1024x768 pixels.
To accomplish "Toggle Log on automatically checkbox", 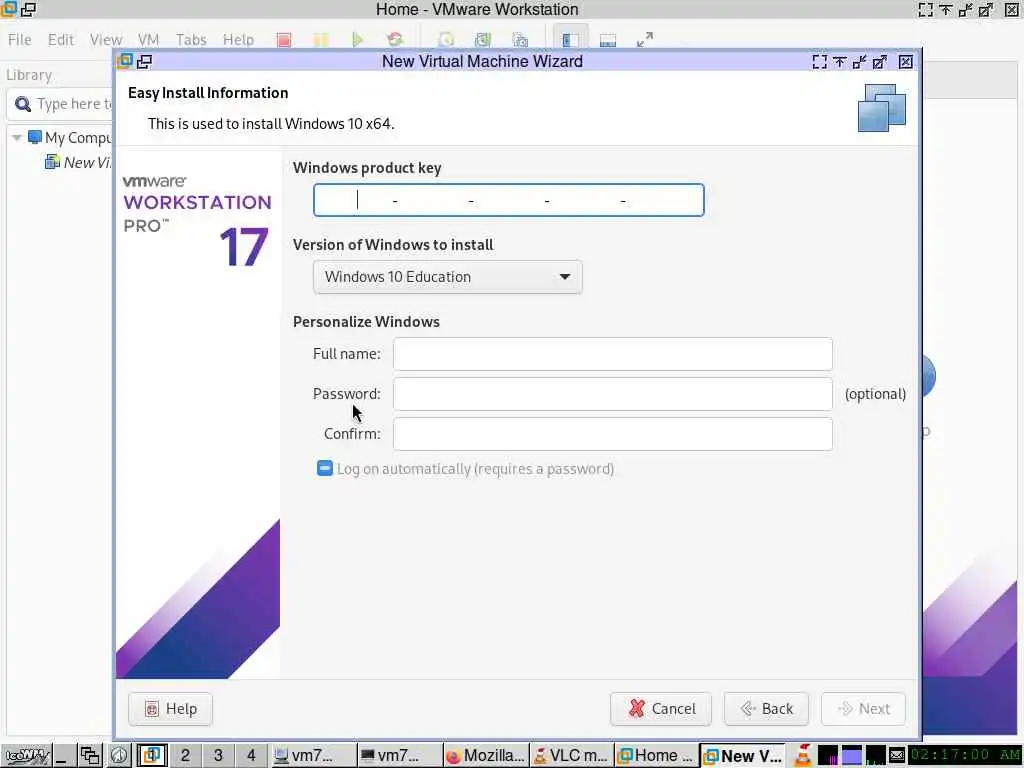I will (325, 468).
